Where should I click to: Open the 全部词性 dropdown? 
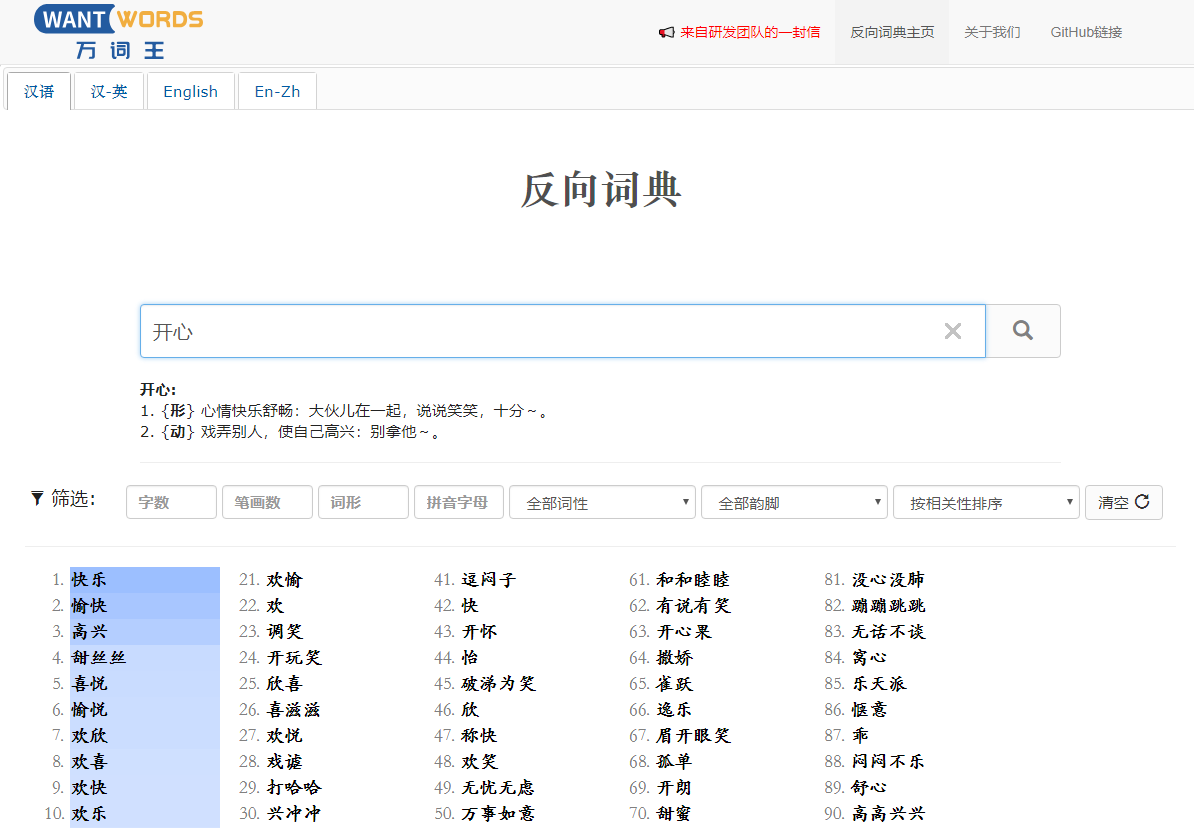point(602,503)
